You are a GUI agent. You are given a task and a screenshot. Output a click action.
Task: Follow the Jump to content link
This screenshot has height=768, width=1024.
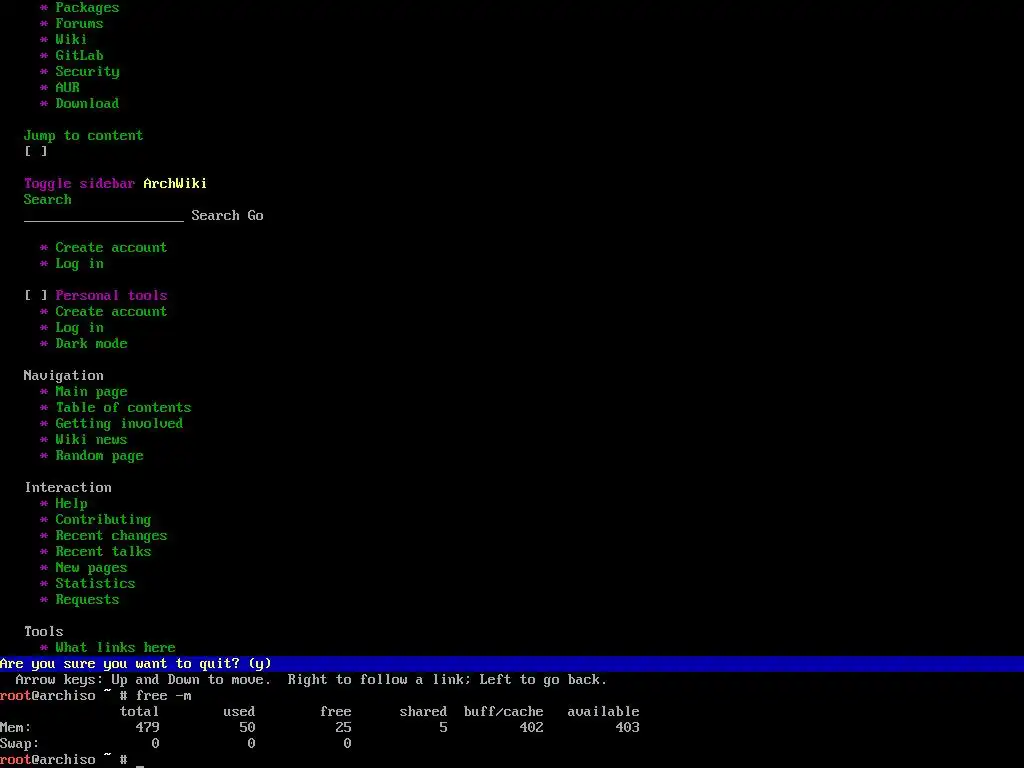pos(83,136)
